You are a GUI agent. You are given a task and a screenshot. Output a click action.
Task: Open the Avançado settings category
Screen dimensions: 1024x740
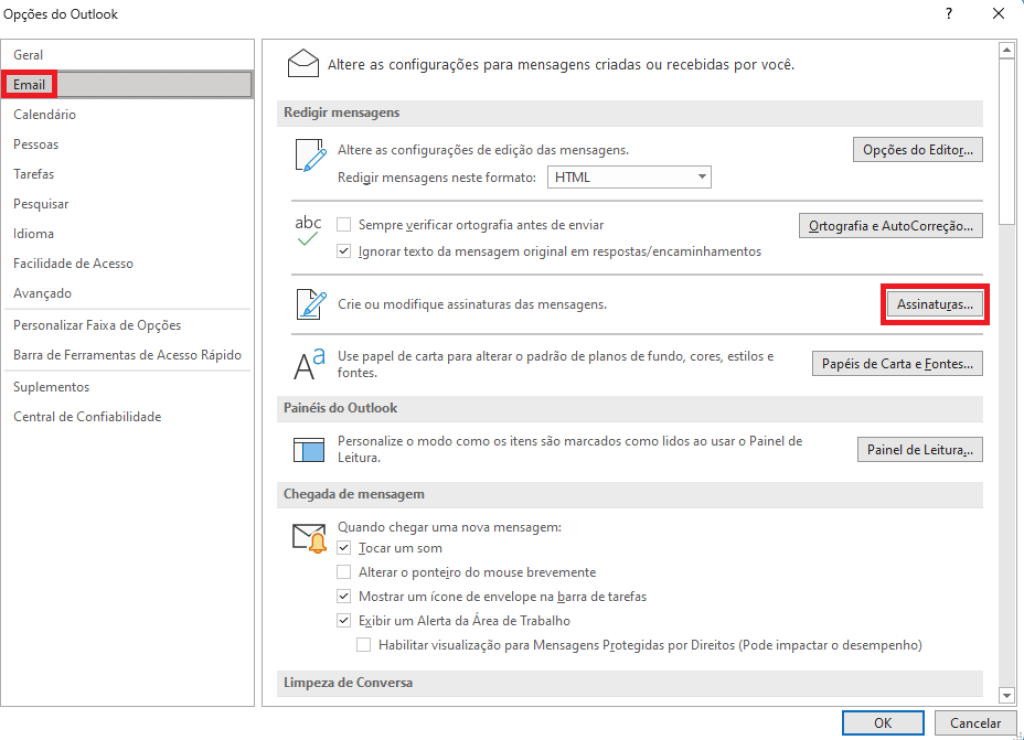127,293
